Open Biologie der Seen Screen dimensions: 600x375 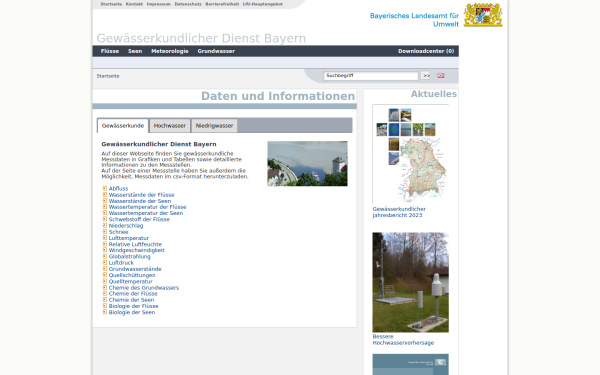click(132, 312)
